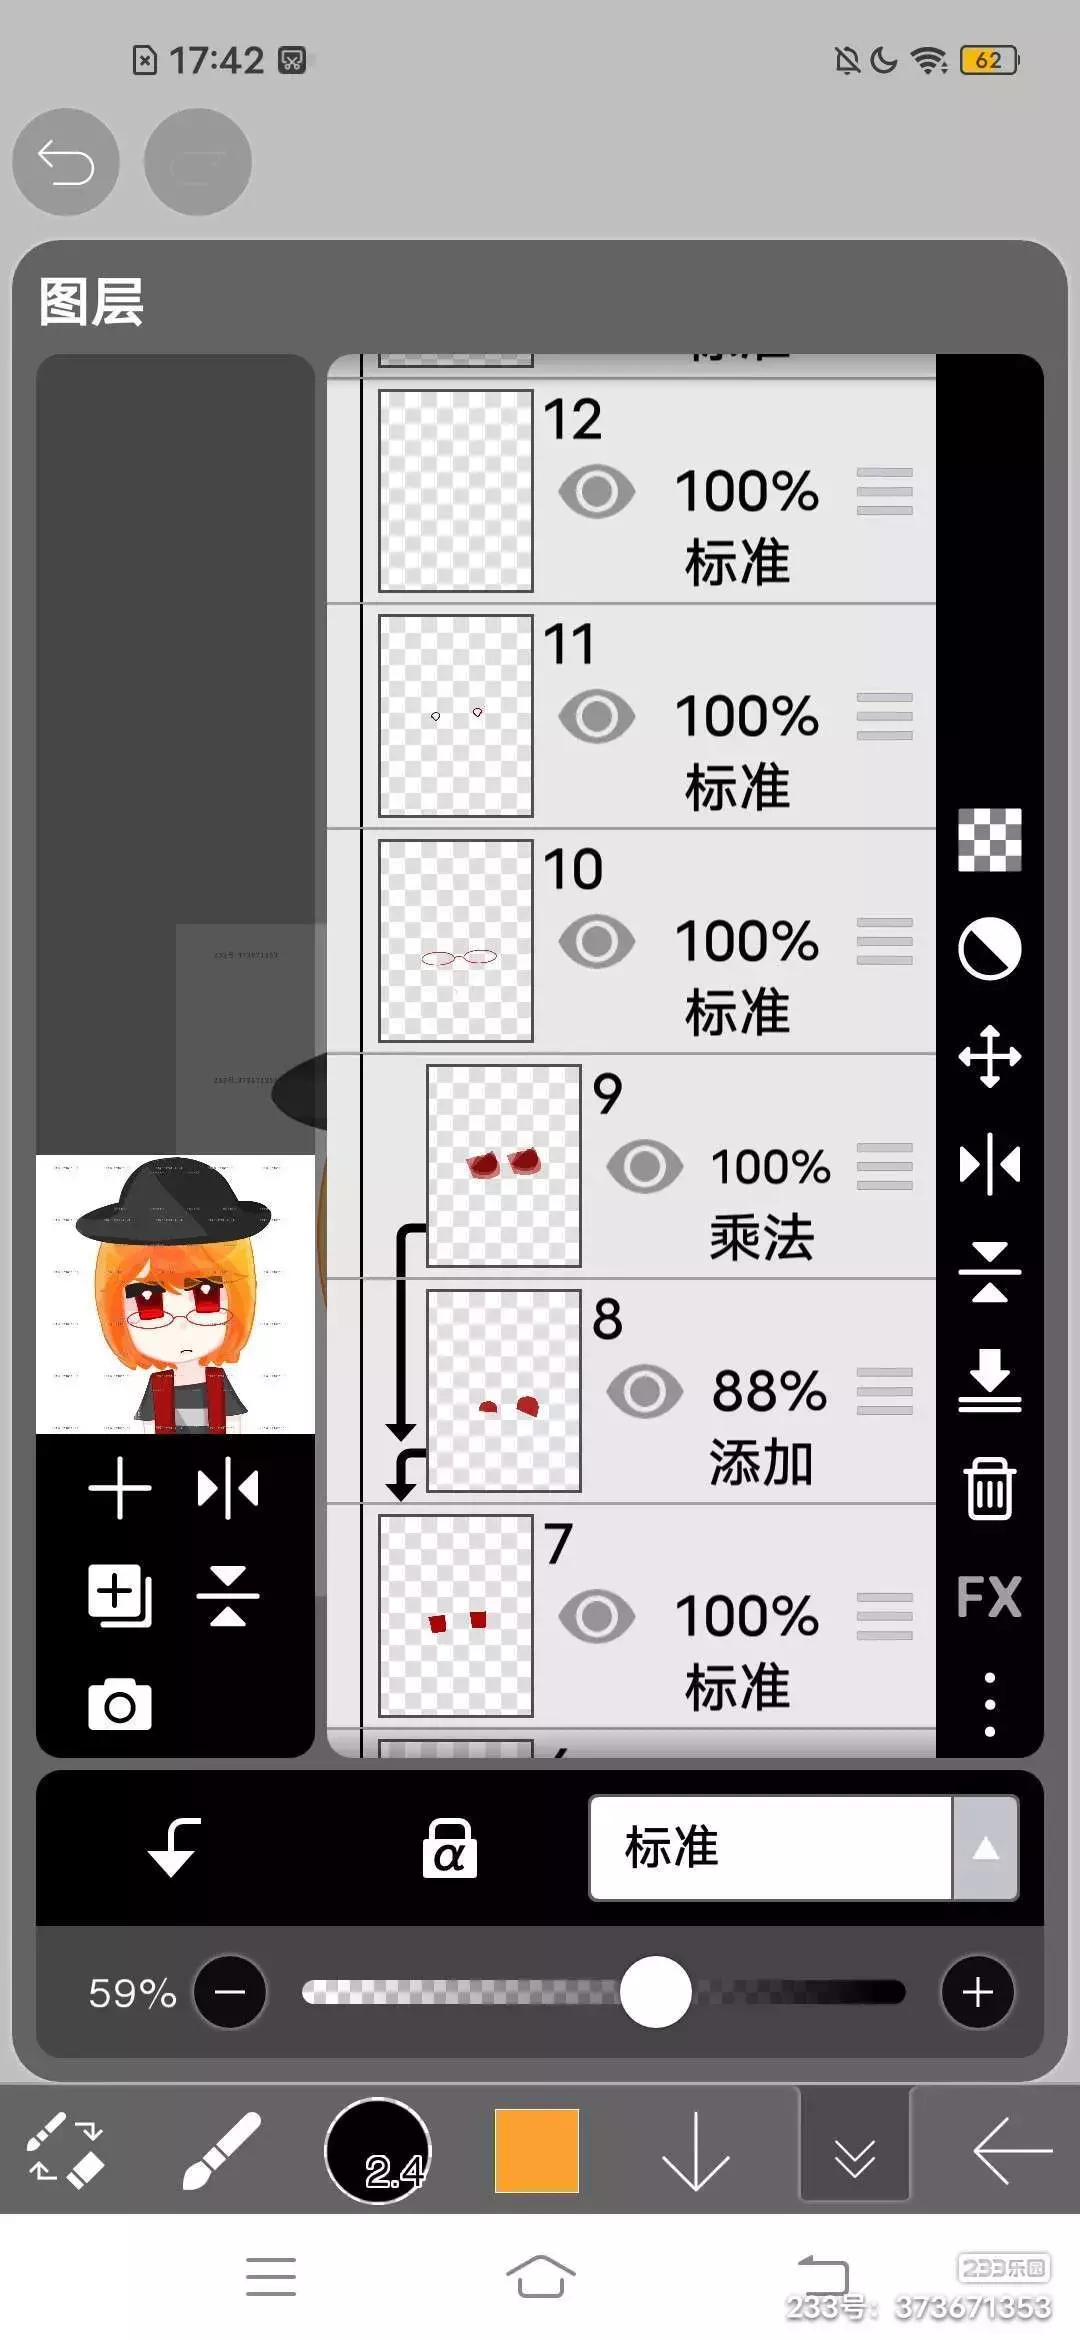The width and height of the screenshot is (1080, 2340).
Task: Toggle the alpha lock icon
Action: (449, 1848)
